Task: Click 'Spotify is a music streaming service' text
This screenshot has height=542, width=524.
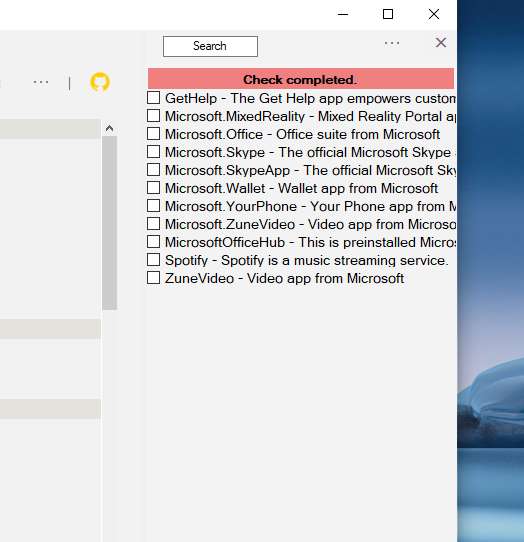Action: (335, 260)
